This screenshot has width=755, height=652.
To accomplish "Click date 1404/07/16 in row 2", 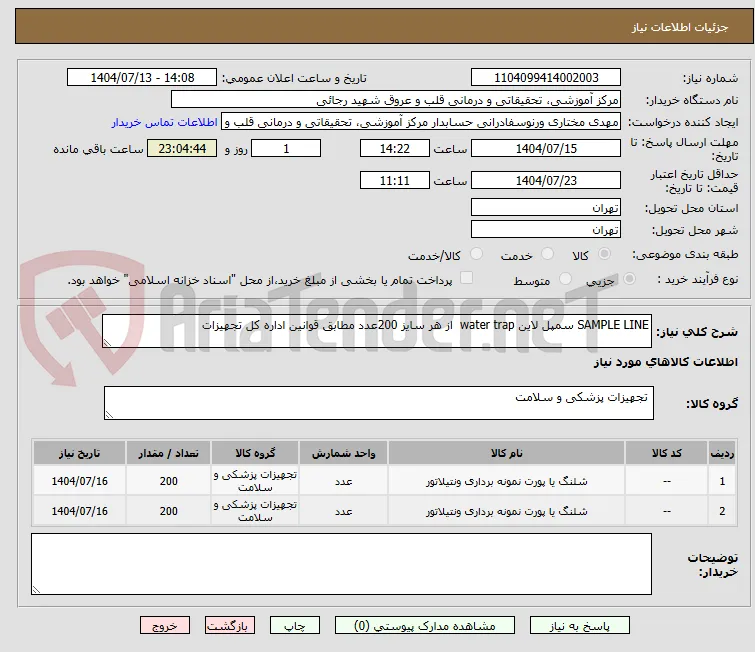I will coord(79,511).
